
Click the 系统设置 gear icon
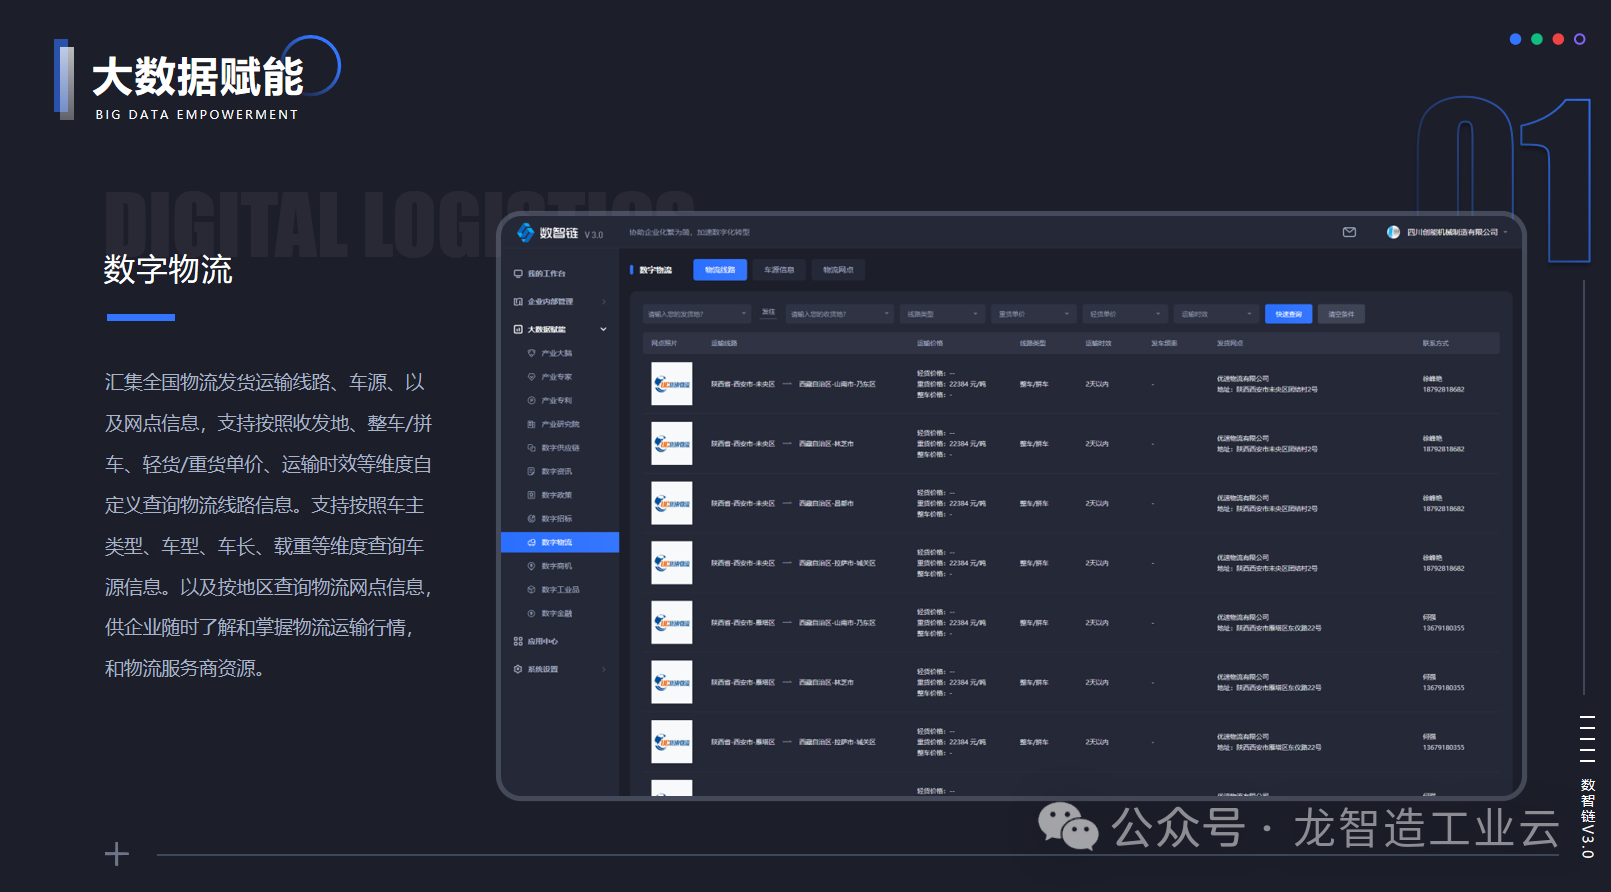(x=518, y=669)
